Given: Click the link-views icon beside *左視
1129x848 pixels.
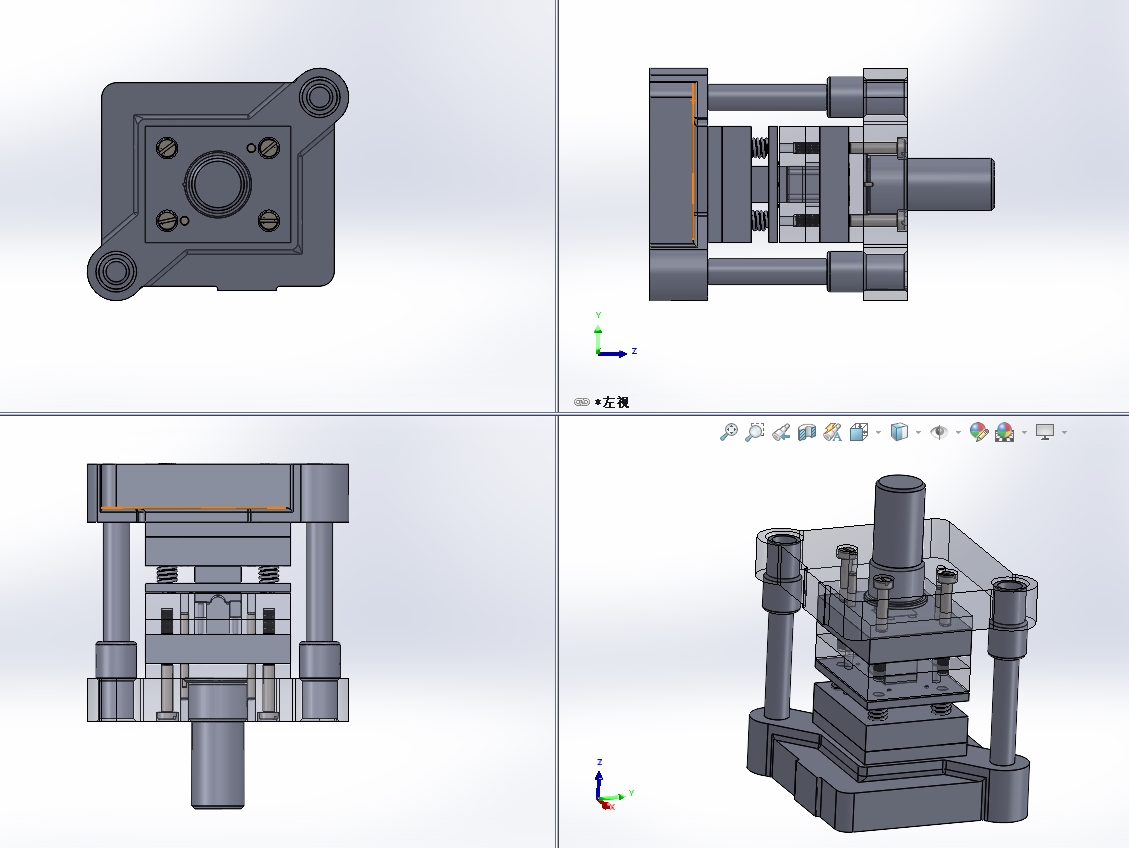Looking at the screenshot, I should coord(582,402).
